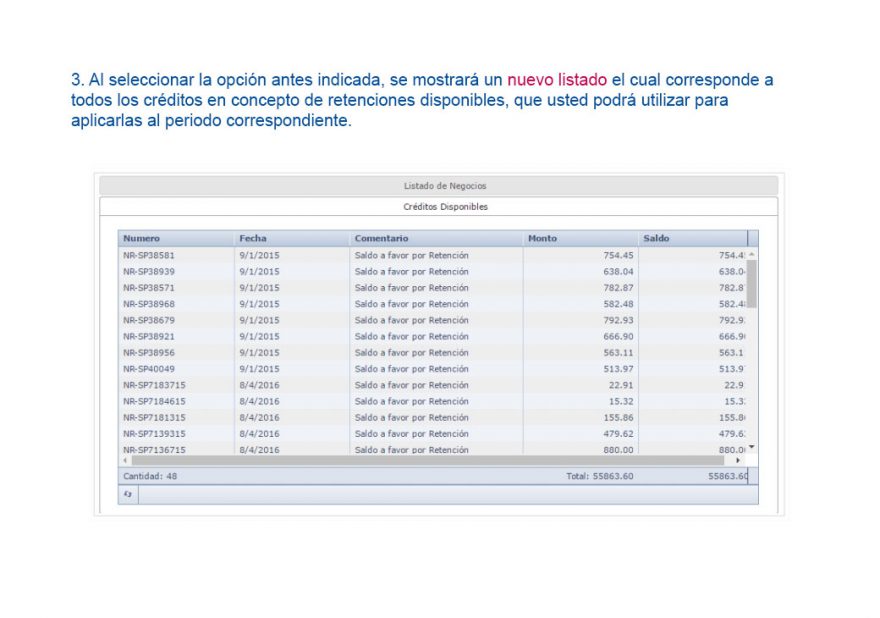This screenshot has height=618, width=880.
Task: Click the Fecha cell of row NR-SP38581
Action: point(292,255)
